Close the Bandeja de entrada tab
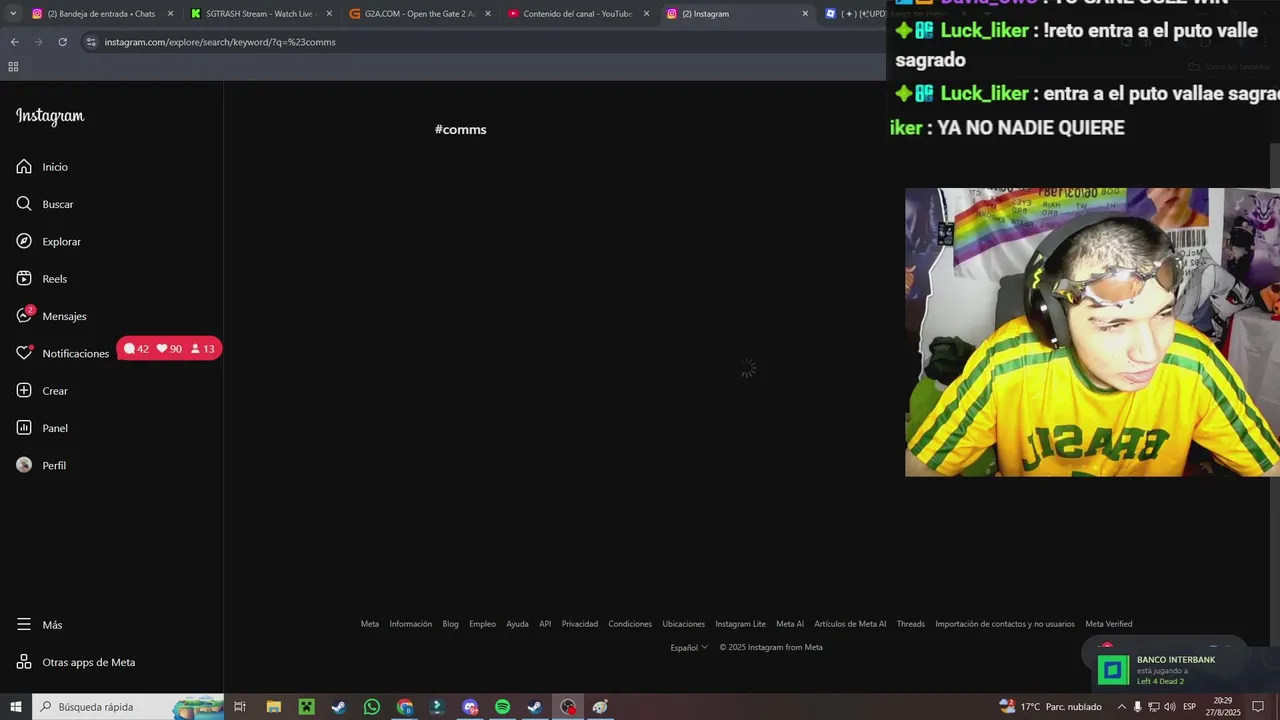Screen dimensions: 1280x720 tap(170, 14)
